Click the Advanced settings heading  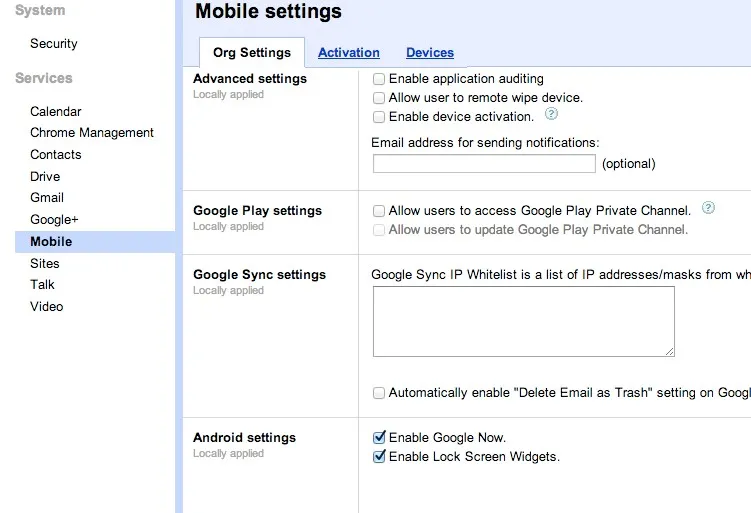250,79
